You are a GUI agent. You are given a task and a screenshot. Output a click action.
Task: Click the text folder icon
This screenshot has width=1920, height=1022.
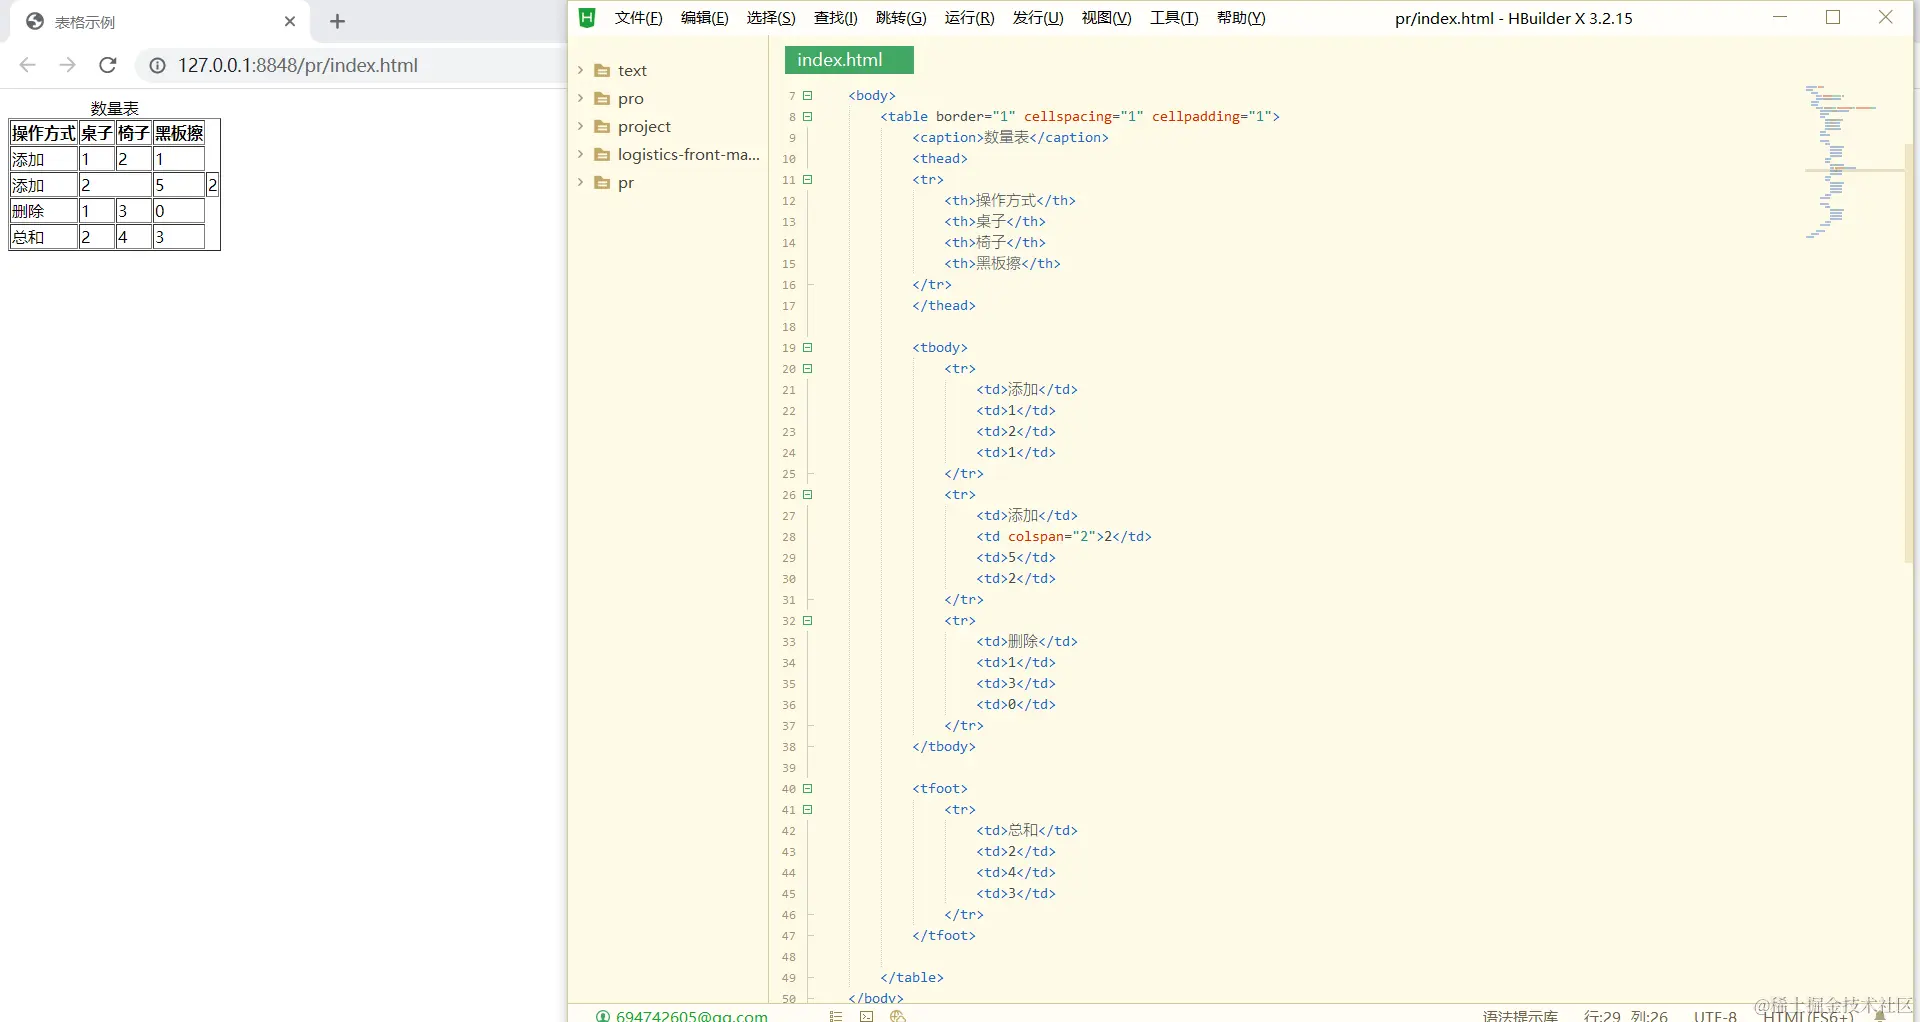(x=602, y=71)
